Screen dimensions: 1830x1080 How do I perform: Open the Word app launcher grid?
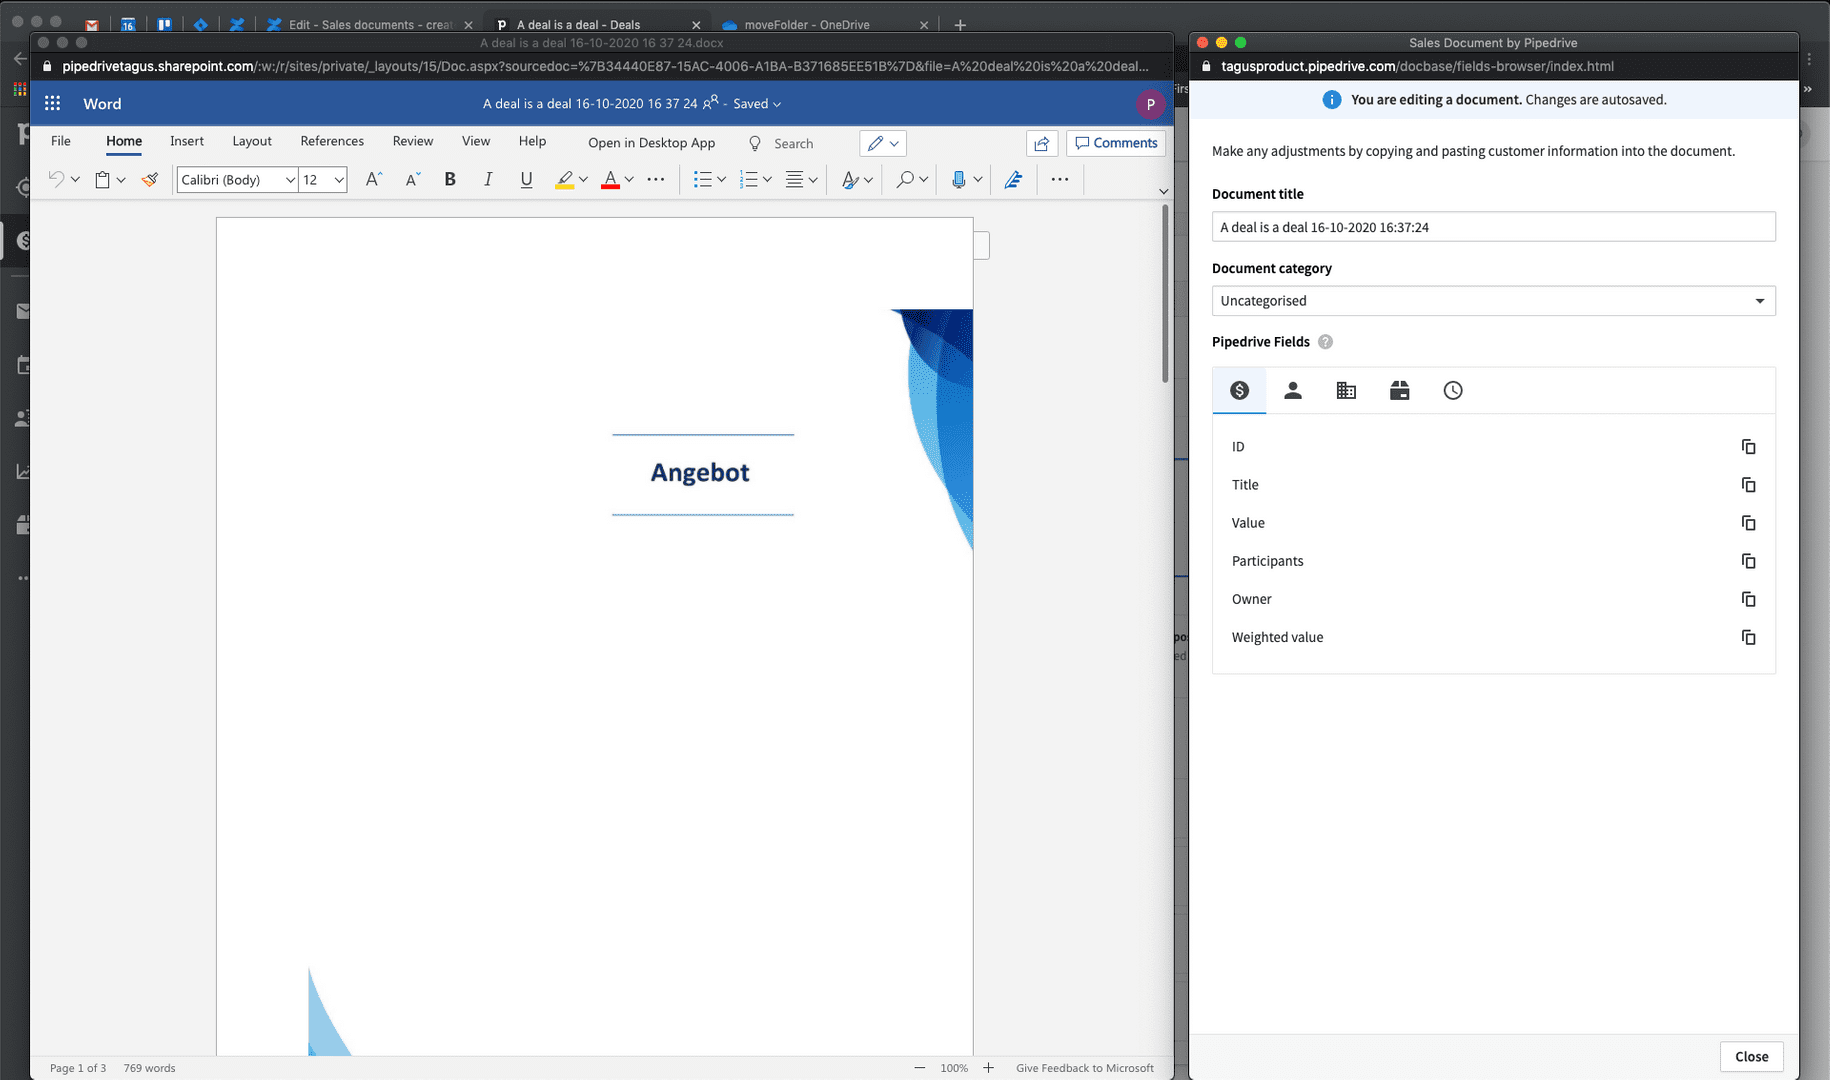(x=53, y=103)
